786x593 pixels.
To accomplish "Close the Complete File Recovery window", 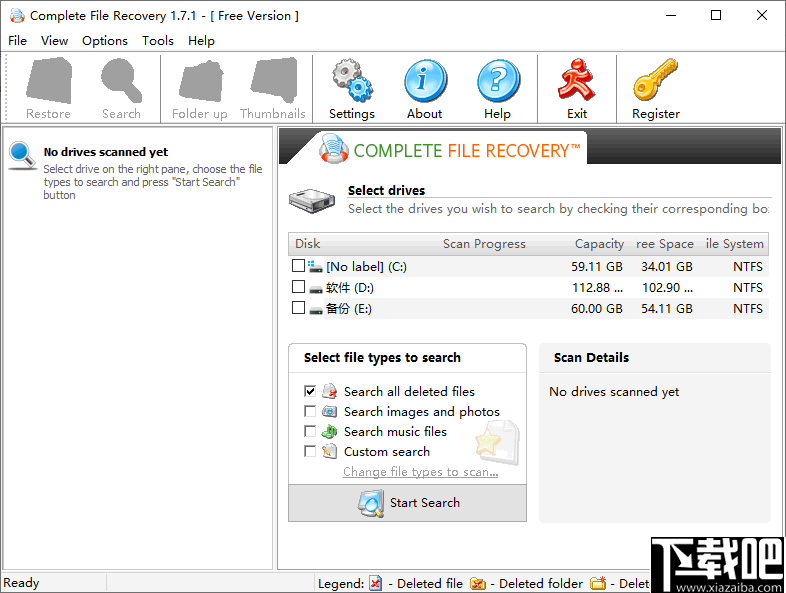I will tap(762, 16).
